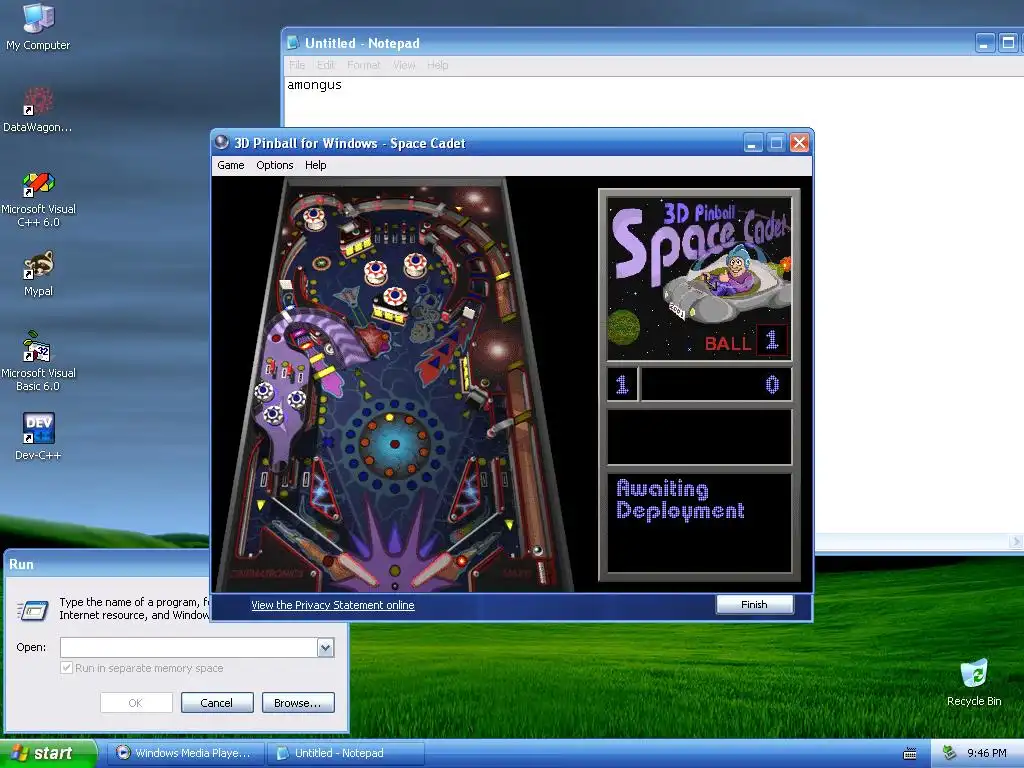This screenshot has width=1024, height=768.
Task: Click the Pinball window title bar icon
Action: (x=222, y=142)
